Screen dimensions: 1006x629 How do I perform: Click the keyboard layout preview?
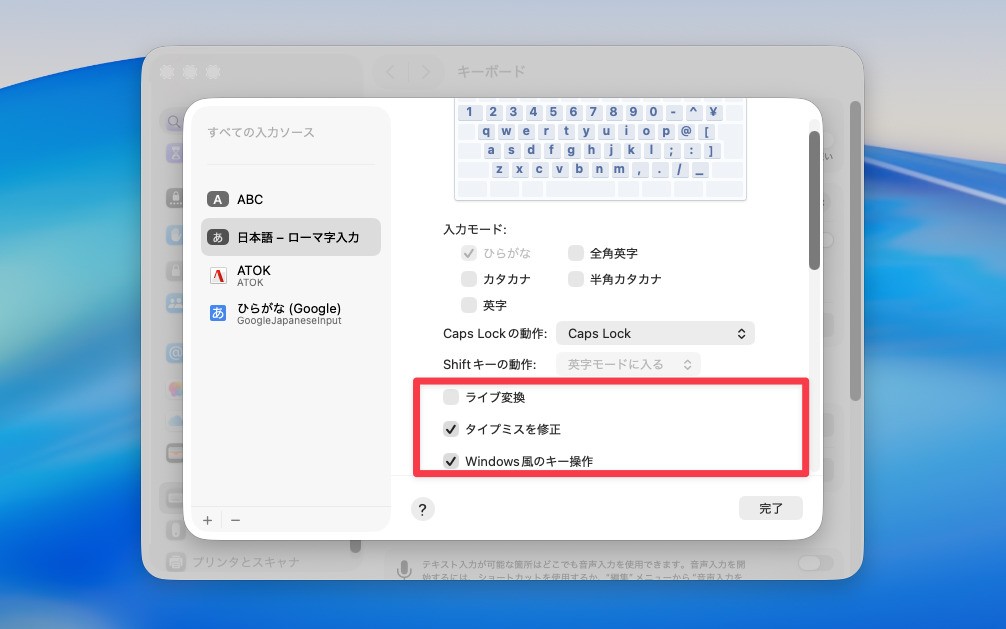click(x=600, y=150)
